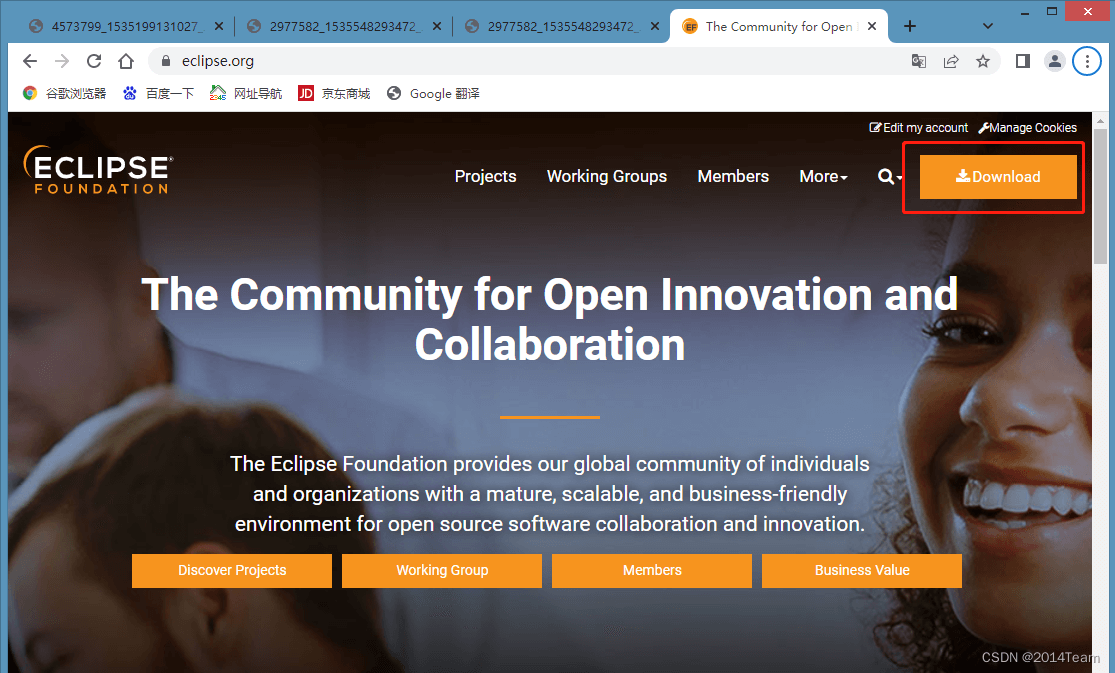Screen dimensions: 1115x673
Task: Click the eclipse.org address bar
Action: tap(500, 61)
